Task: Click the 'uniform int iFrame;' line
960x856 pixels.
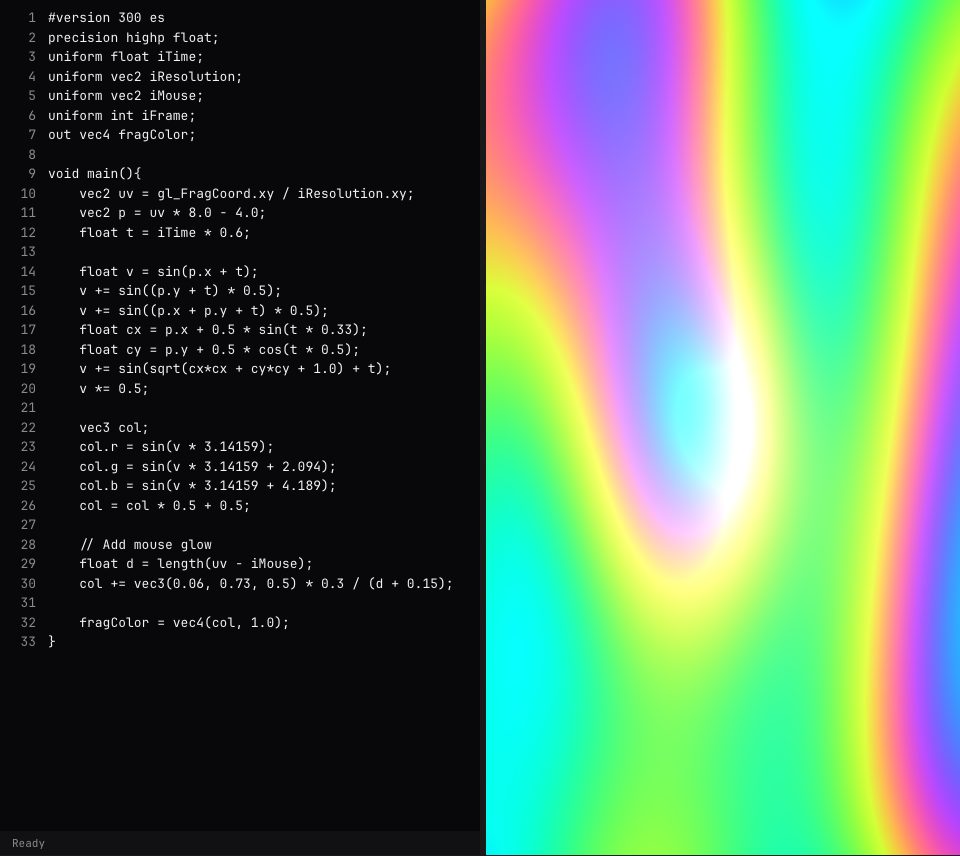Action: tap(122, 116)
